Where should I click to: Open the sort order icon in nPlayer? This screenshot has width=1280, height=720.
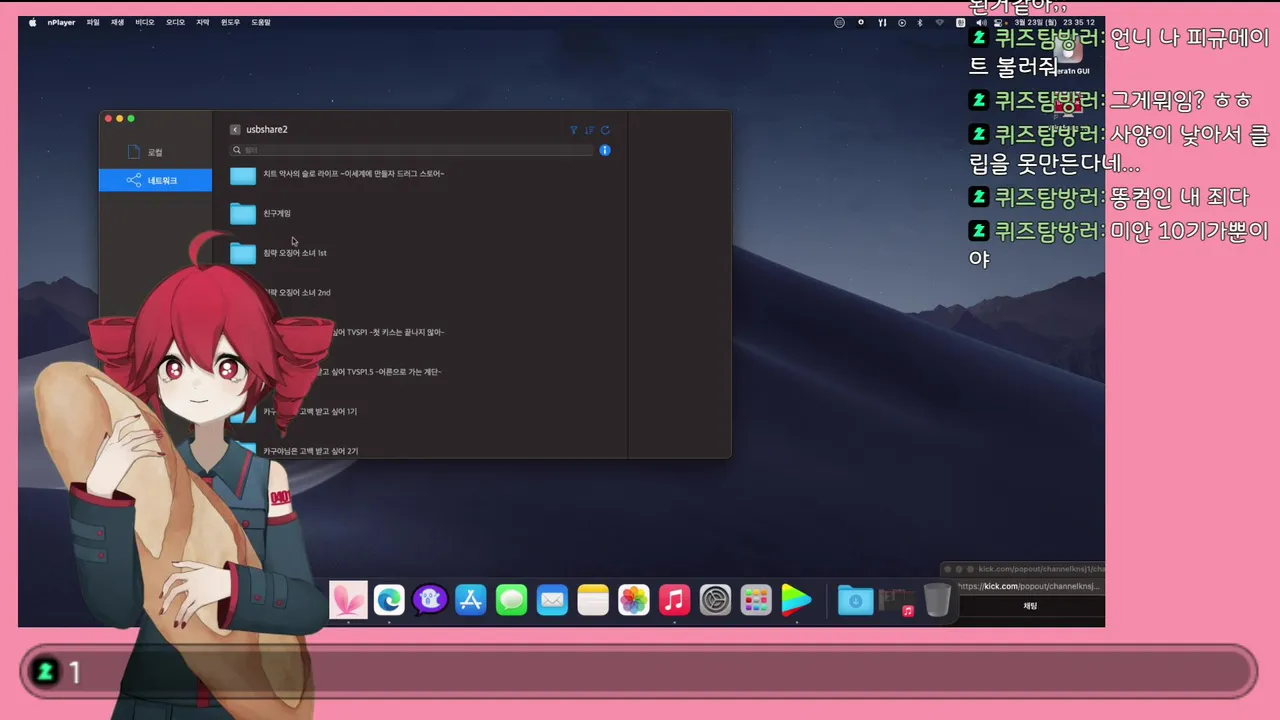click(590, 130)
